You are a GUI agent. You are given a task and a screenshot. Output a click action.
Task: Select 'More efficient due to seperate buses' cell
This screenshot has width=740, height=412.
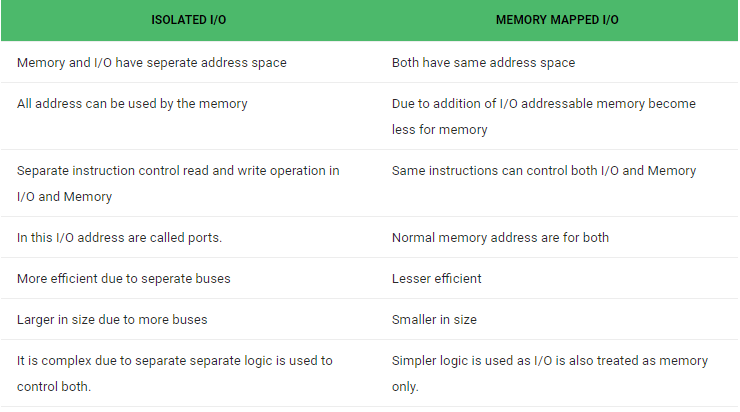click(x=124, y=279)
